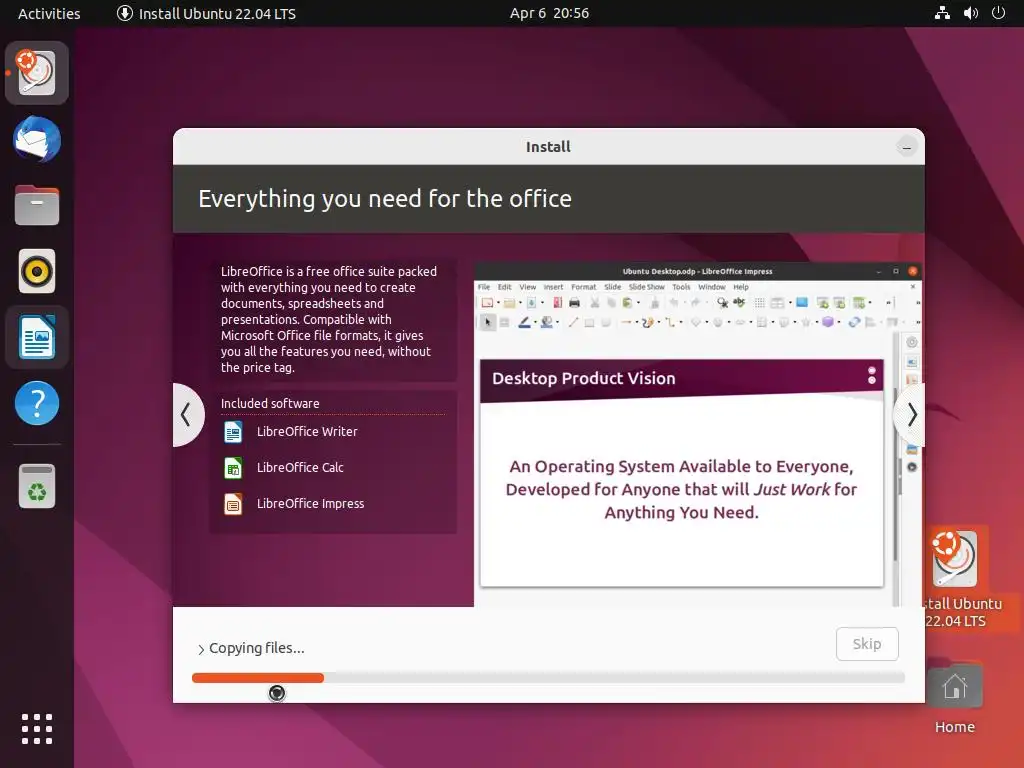The height and width of the screenshot is (768, 1024).
Task: Open Rhythmbox music player in dock
Action: (37, 271)
